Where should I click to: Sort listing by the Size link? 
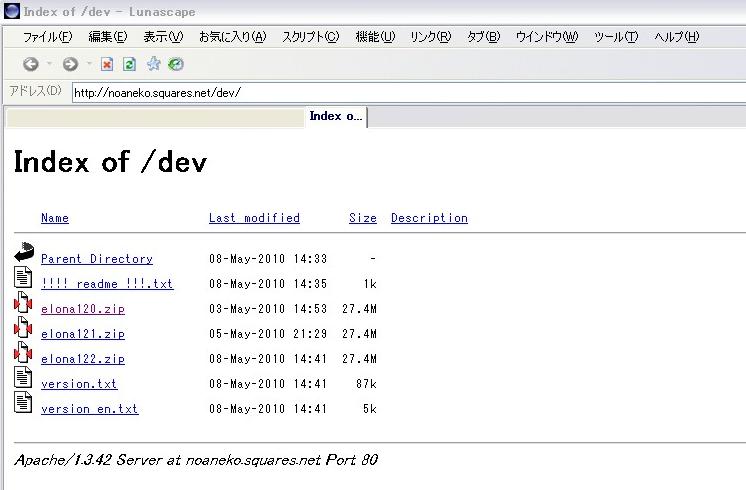(x=363, y=218)
